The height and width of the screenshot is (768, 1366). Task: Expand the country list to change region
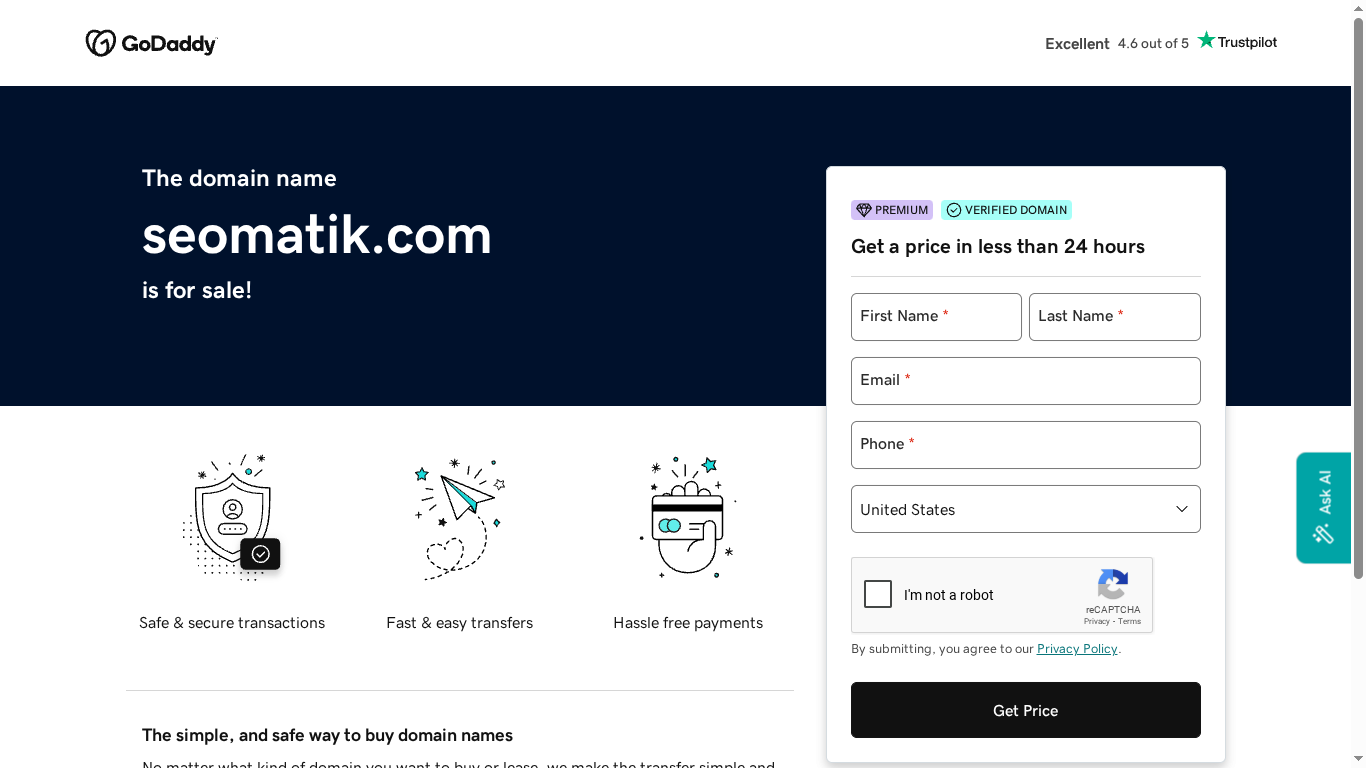coord(1025,509)
